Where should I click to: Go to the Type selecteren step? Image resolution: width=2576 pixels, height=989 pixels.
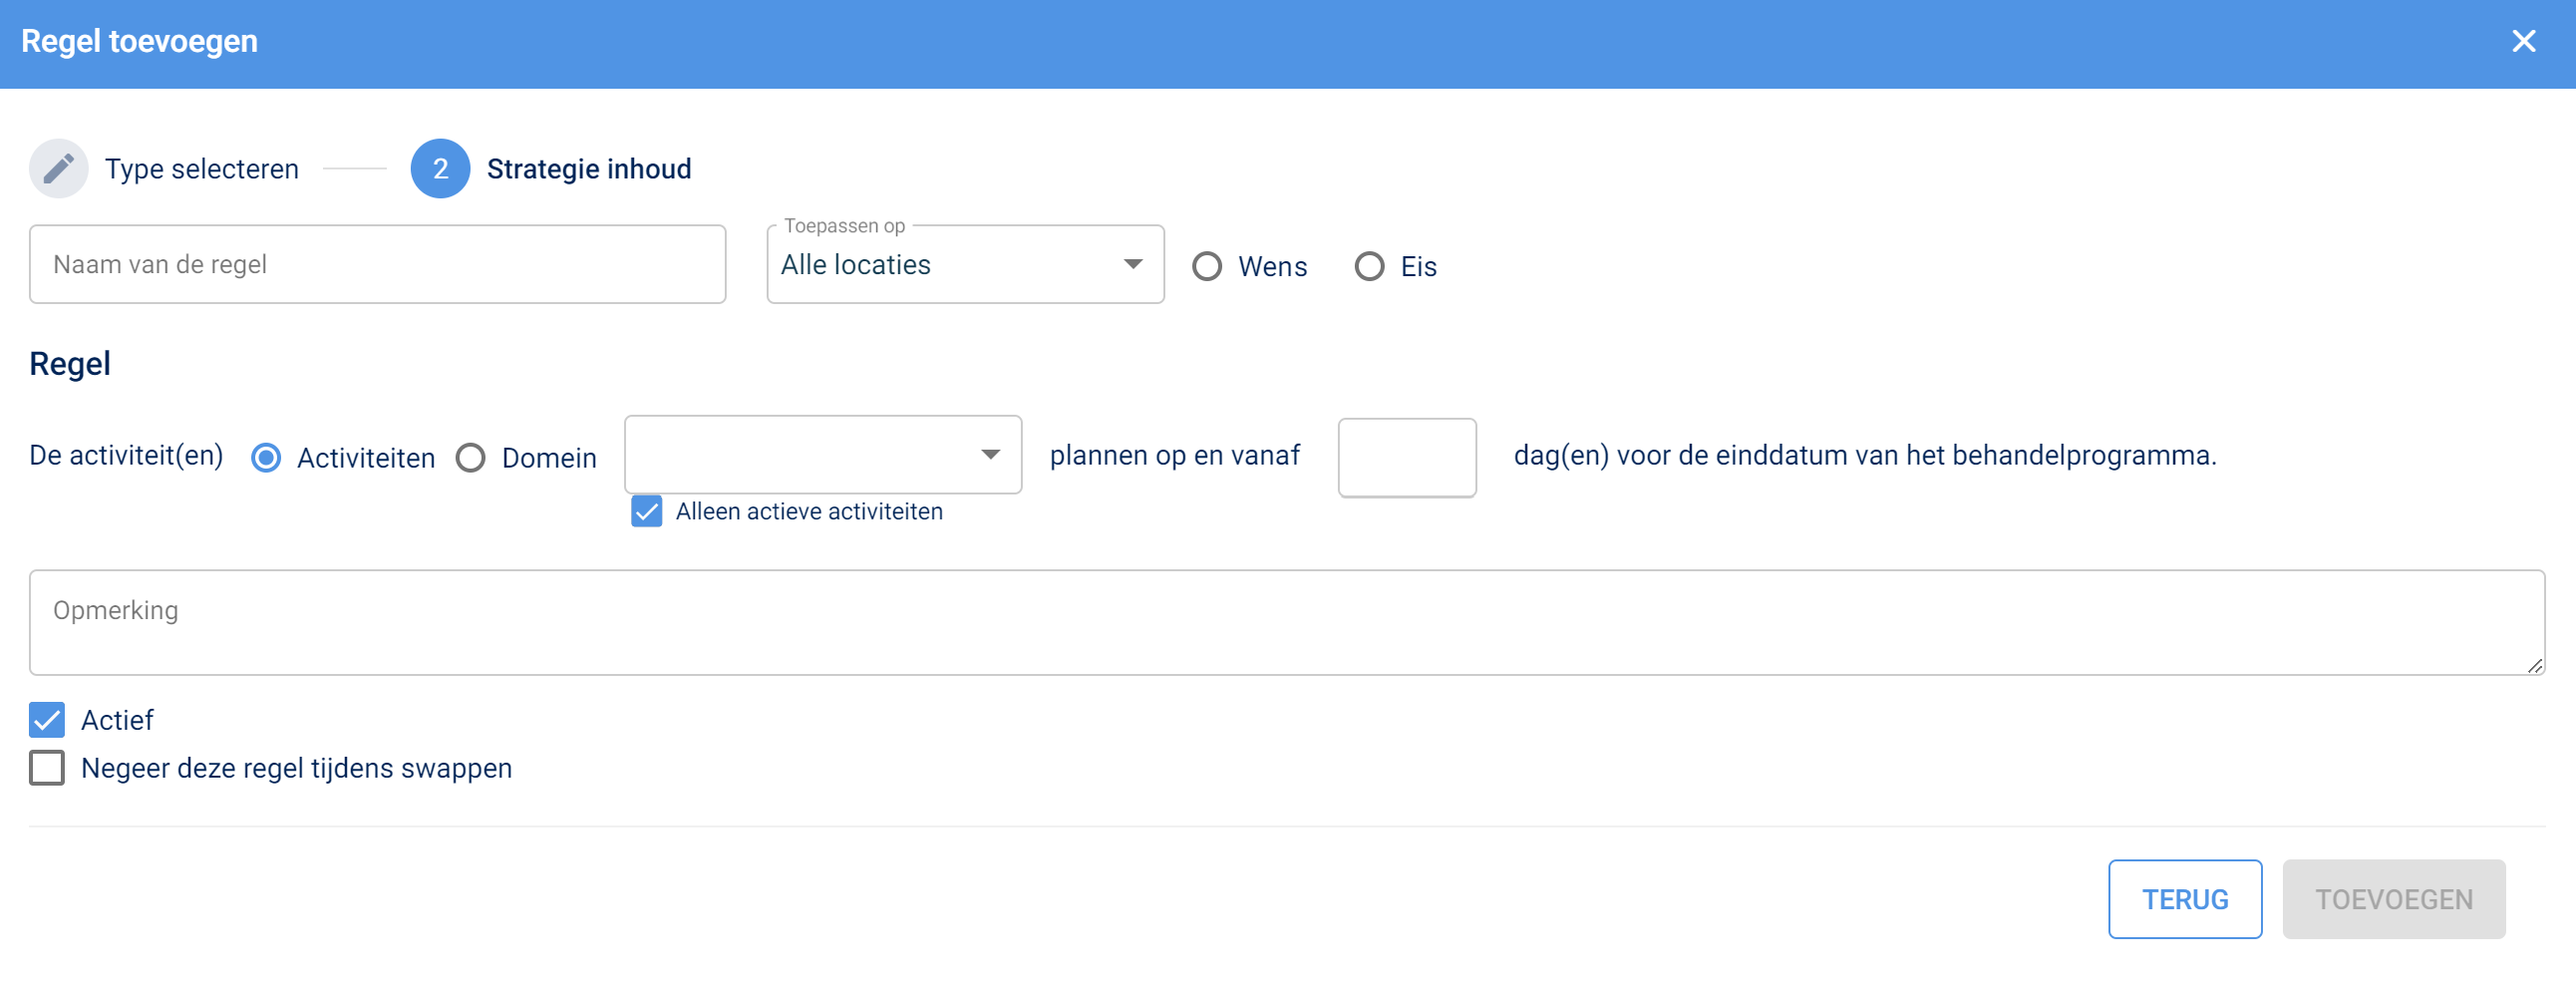[202, 169]
